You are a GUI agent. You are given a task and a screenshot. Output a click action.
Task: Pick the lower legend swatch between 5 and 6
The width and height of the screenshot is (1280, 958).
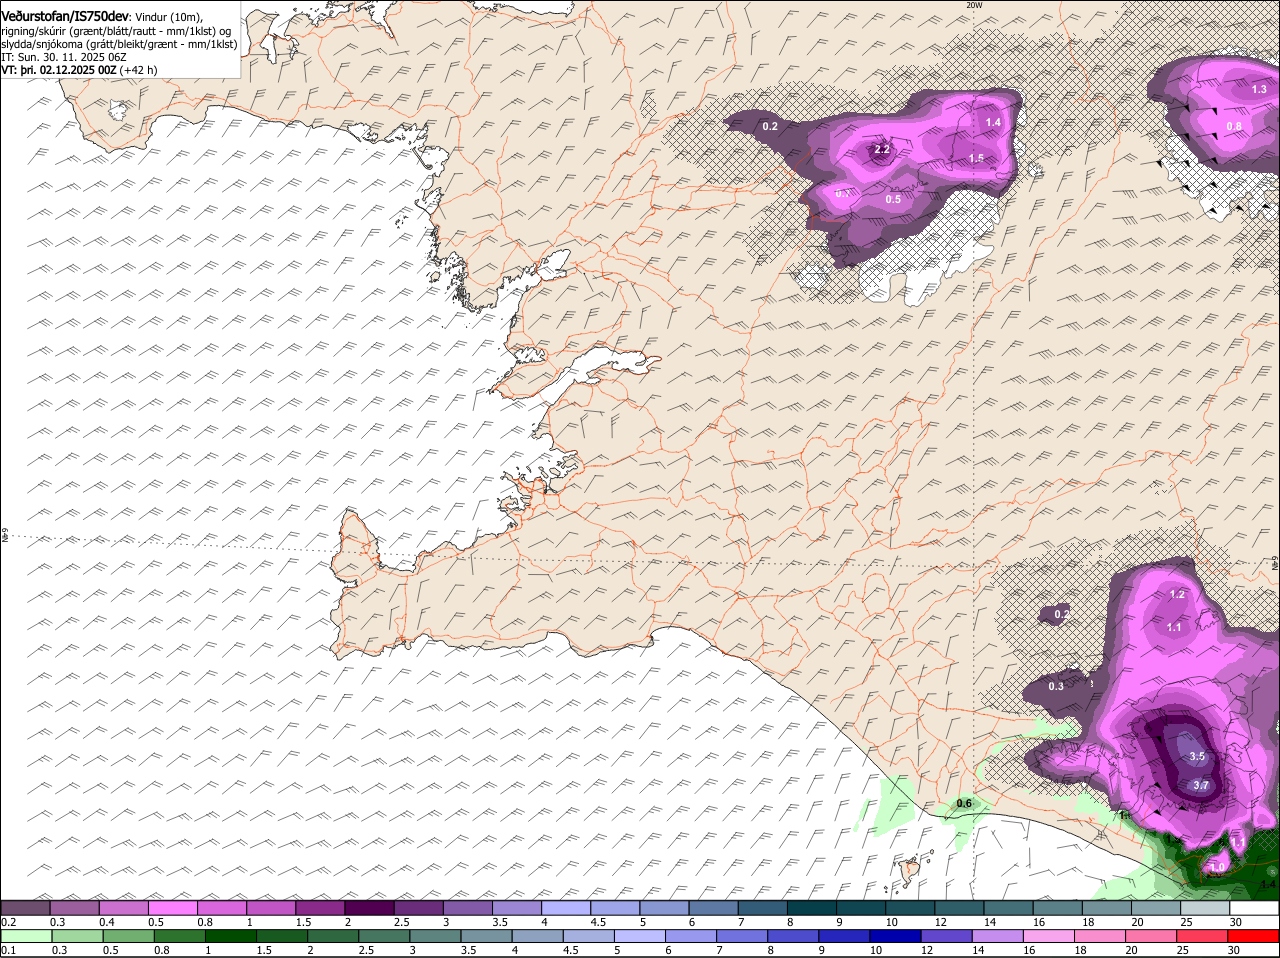point(641,936)
